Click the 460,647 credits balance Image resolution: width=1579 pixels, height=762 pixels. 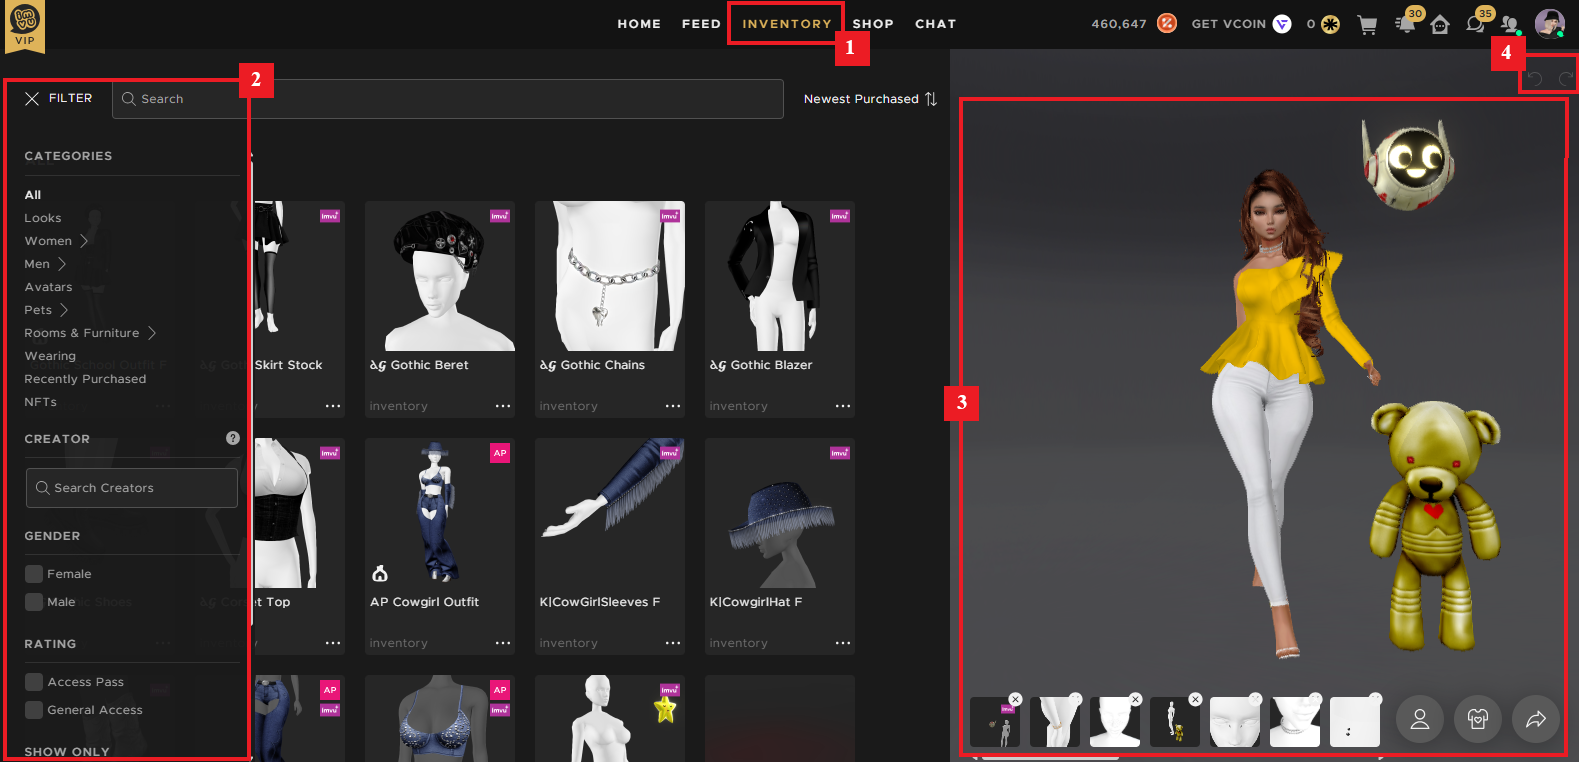point(1119,24)
